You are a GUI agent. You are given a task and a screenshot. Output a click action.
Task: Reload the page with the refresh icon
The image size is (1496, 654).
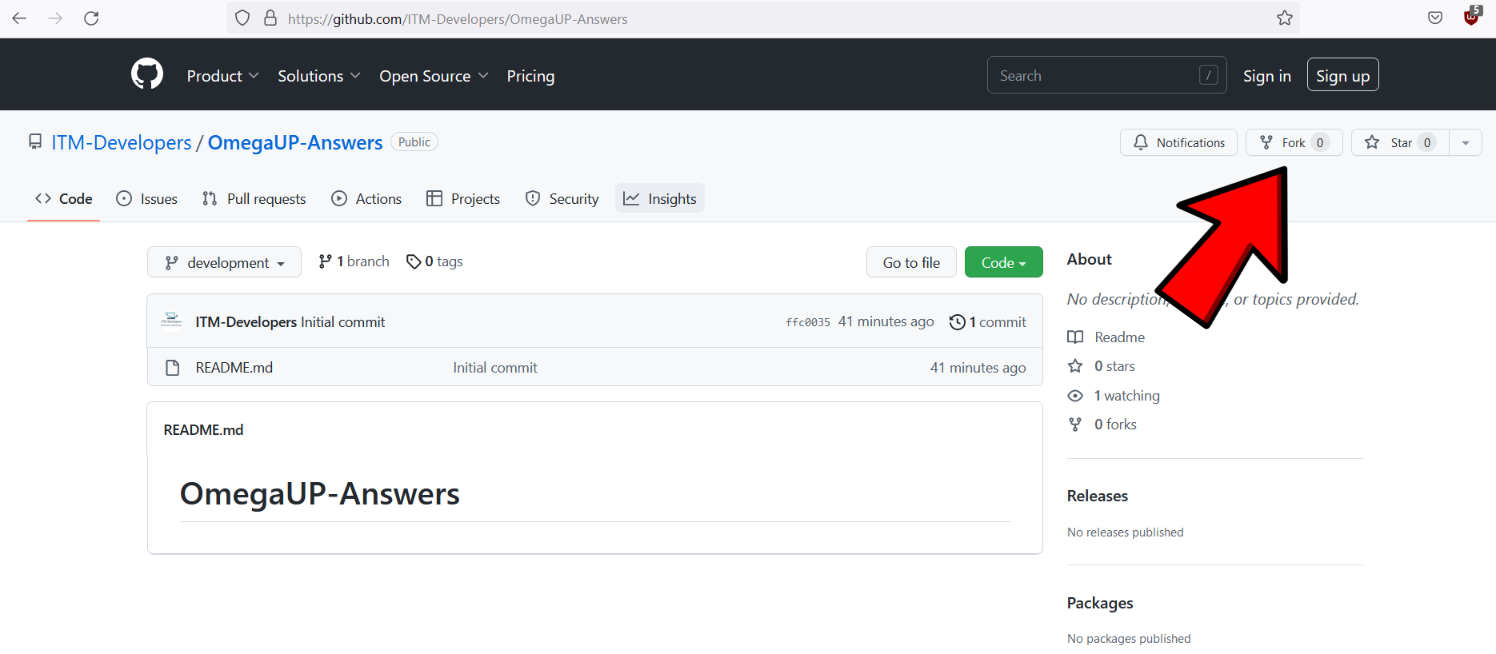(91, 18)
